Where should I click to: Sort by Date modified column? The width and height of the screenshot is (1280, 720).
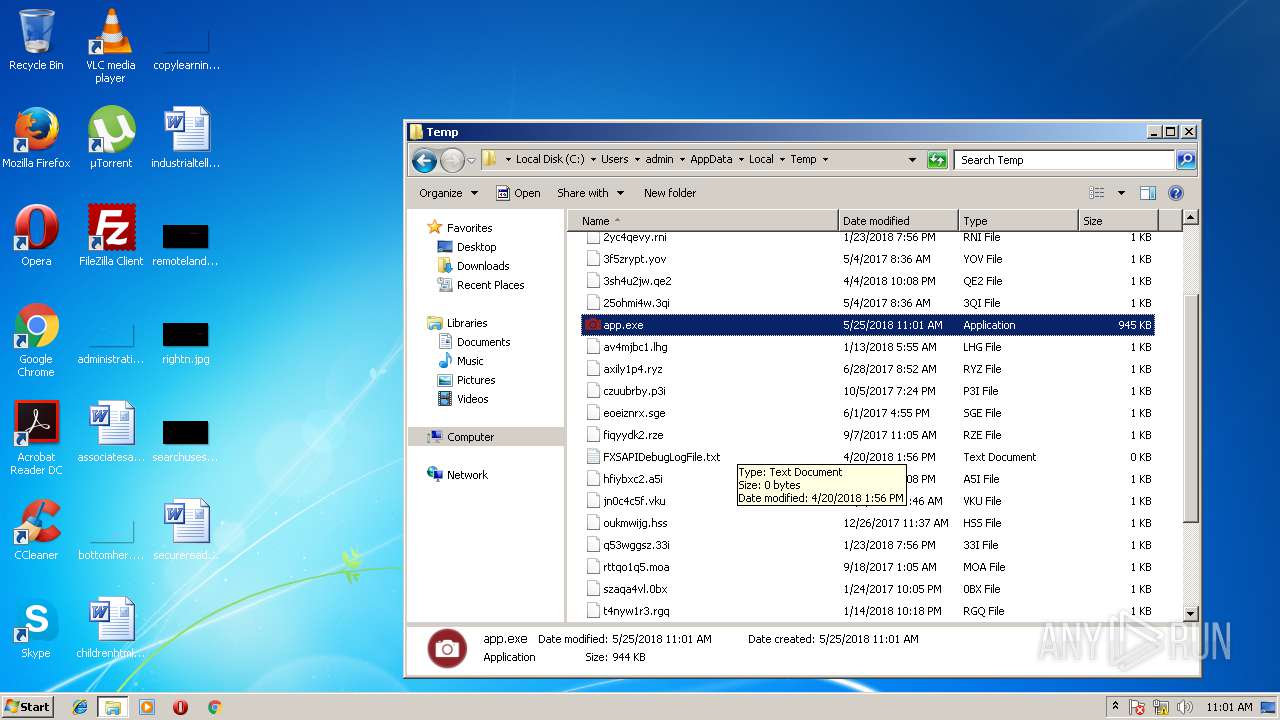point(898,221)
